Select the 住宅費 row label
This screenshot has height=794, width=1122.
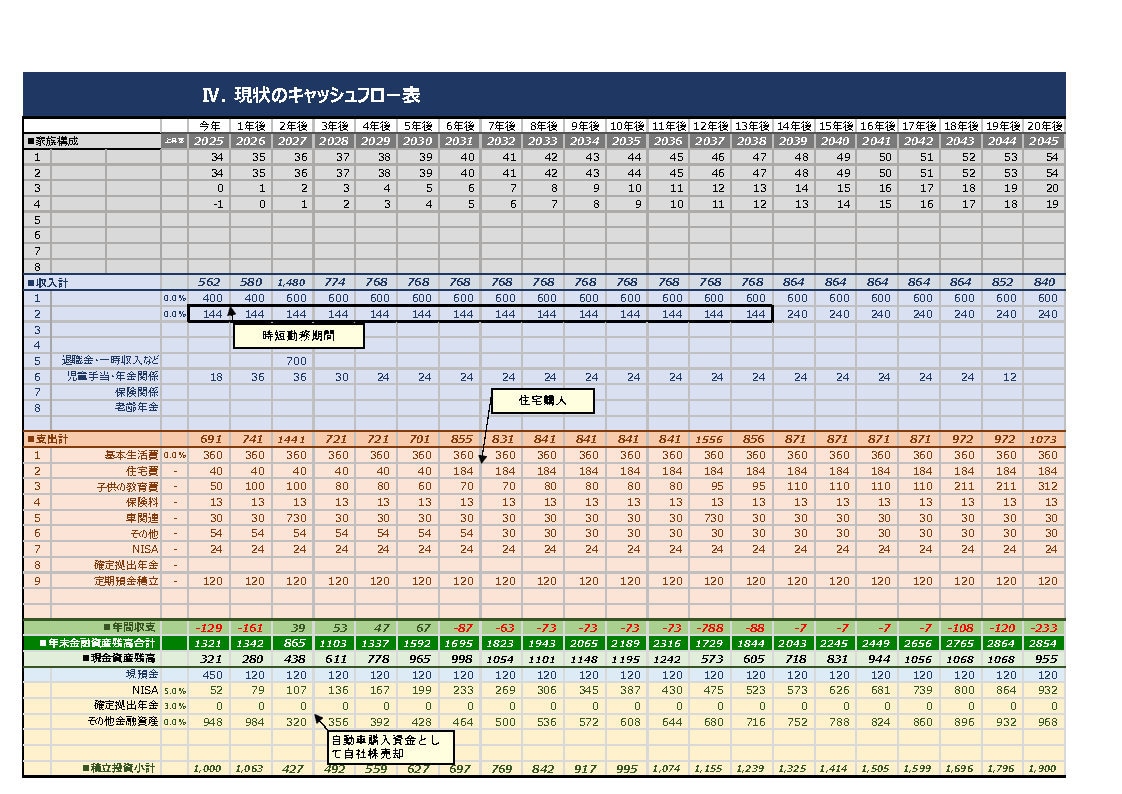(142, 471)
